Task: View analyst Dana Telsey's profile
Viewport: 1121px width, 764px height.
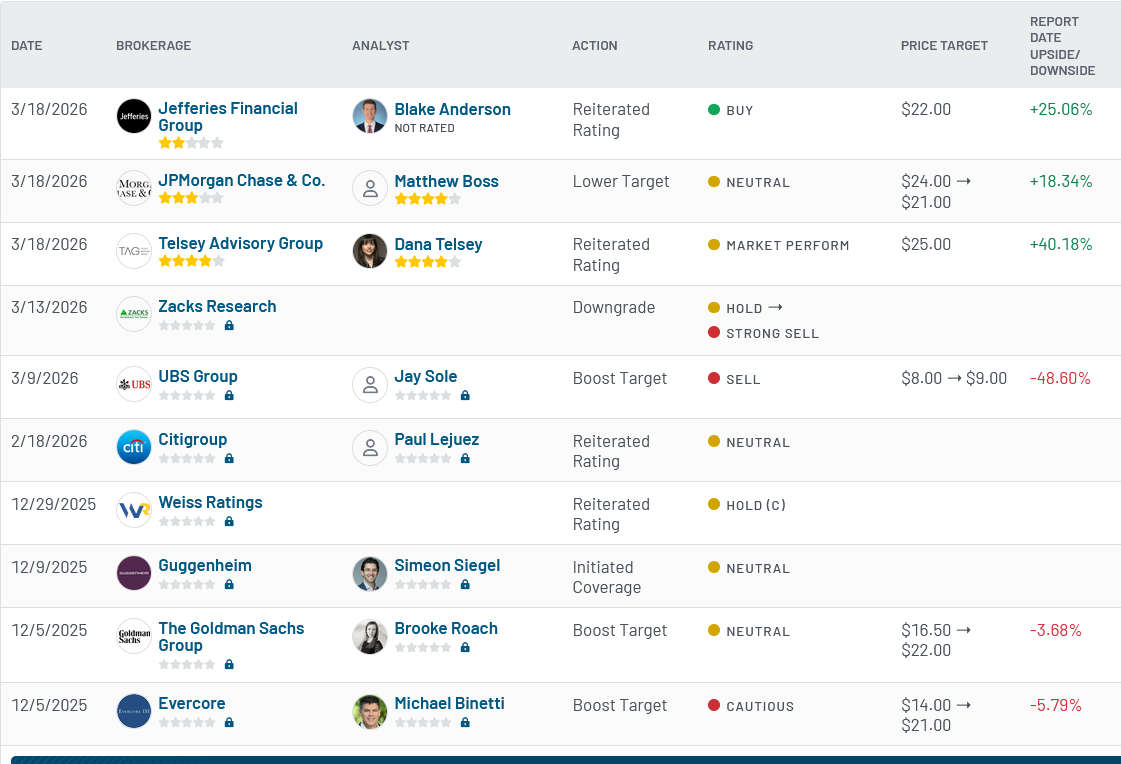Action: [x=438, y=244]
